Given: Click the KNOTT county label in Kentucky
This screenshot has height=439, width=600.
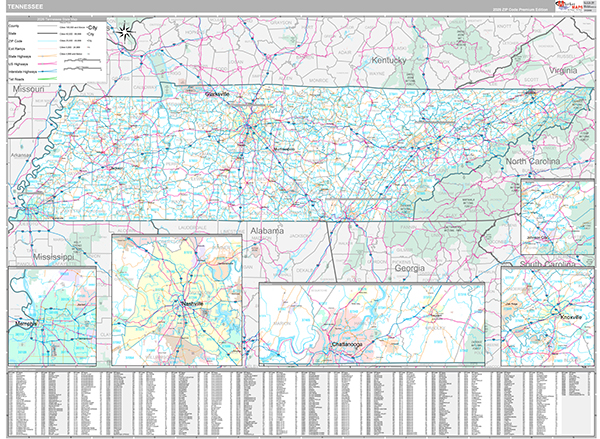Looking at the screenshot, I should 504,26.
